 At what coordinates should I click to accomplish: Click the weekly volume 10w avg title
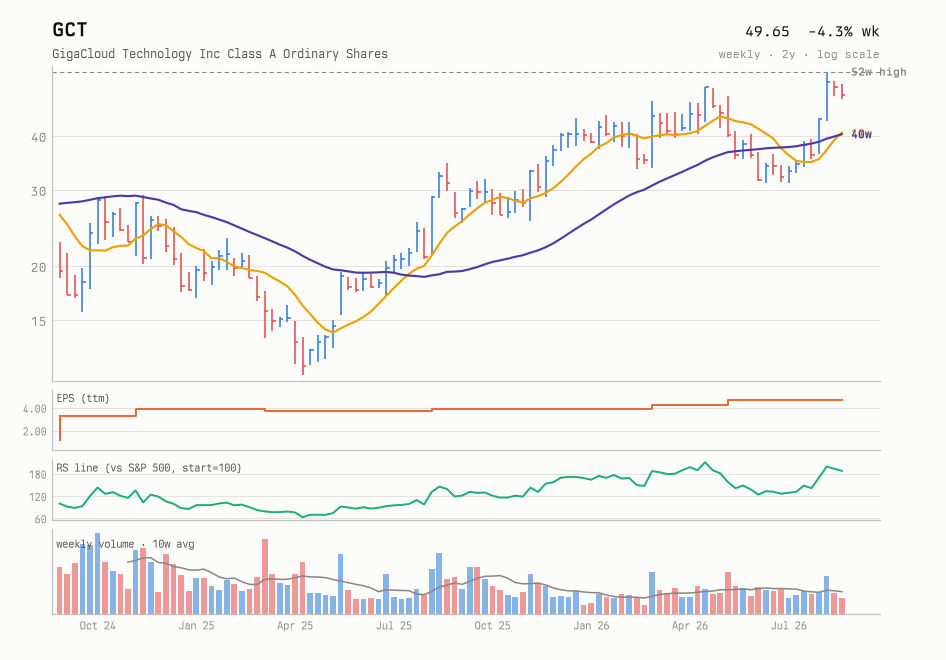[125, 544]
